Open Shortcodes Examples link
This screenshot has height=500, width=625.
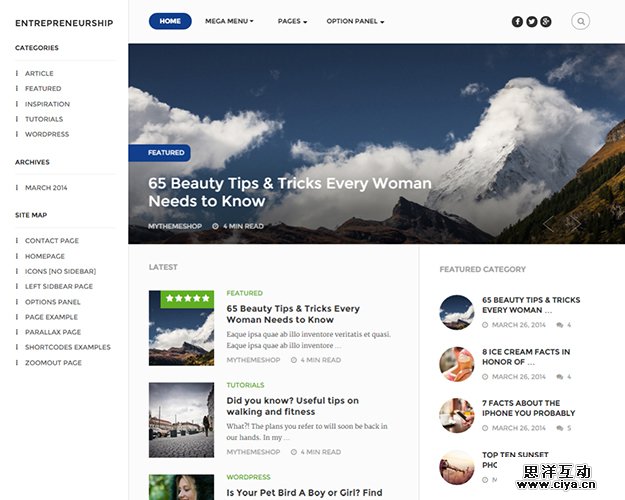pos(68,347)
